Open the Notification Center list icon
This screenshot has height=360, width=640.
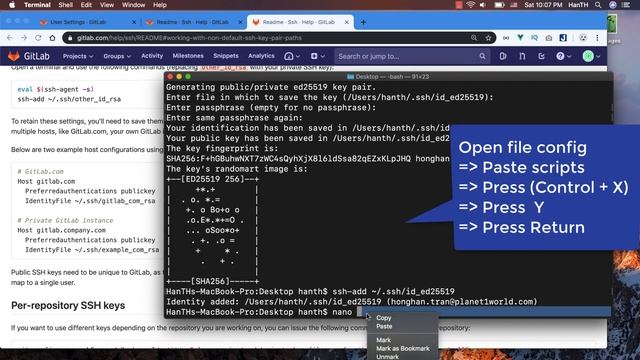(x=626, y=5)
